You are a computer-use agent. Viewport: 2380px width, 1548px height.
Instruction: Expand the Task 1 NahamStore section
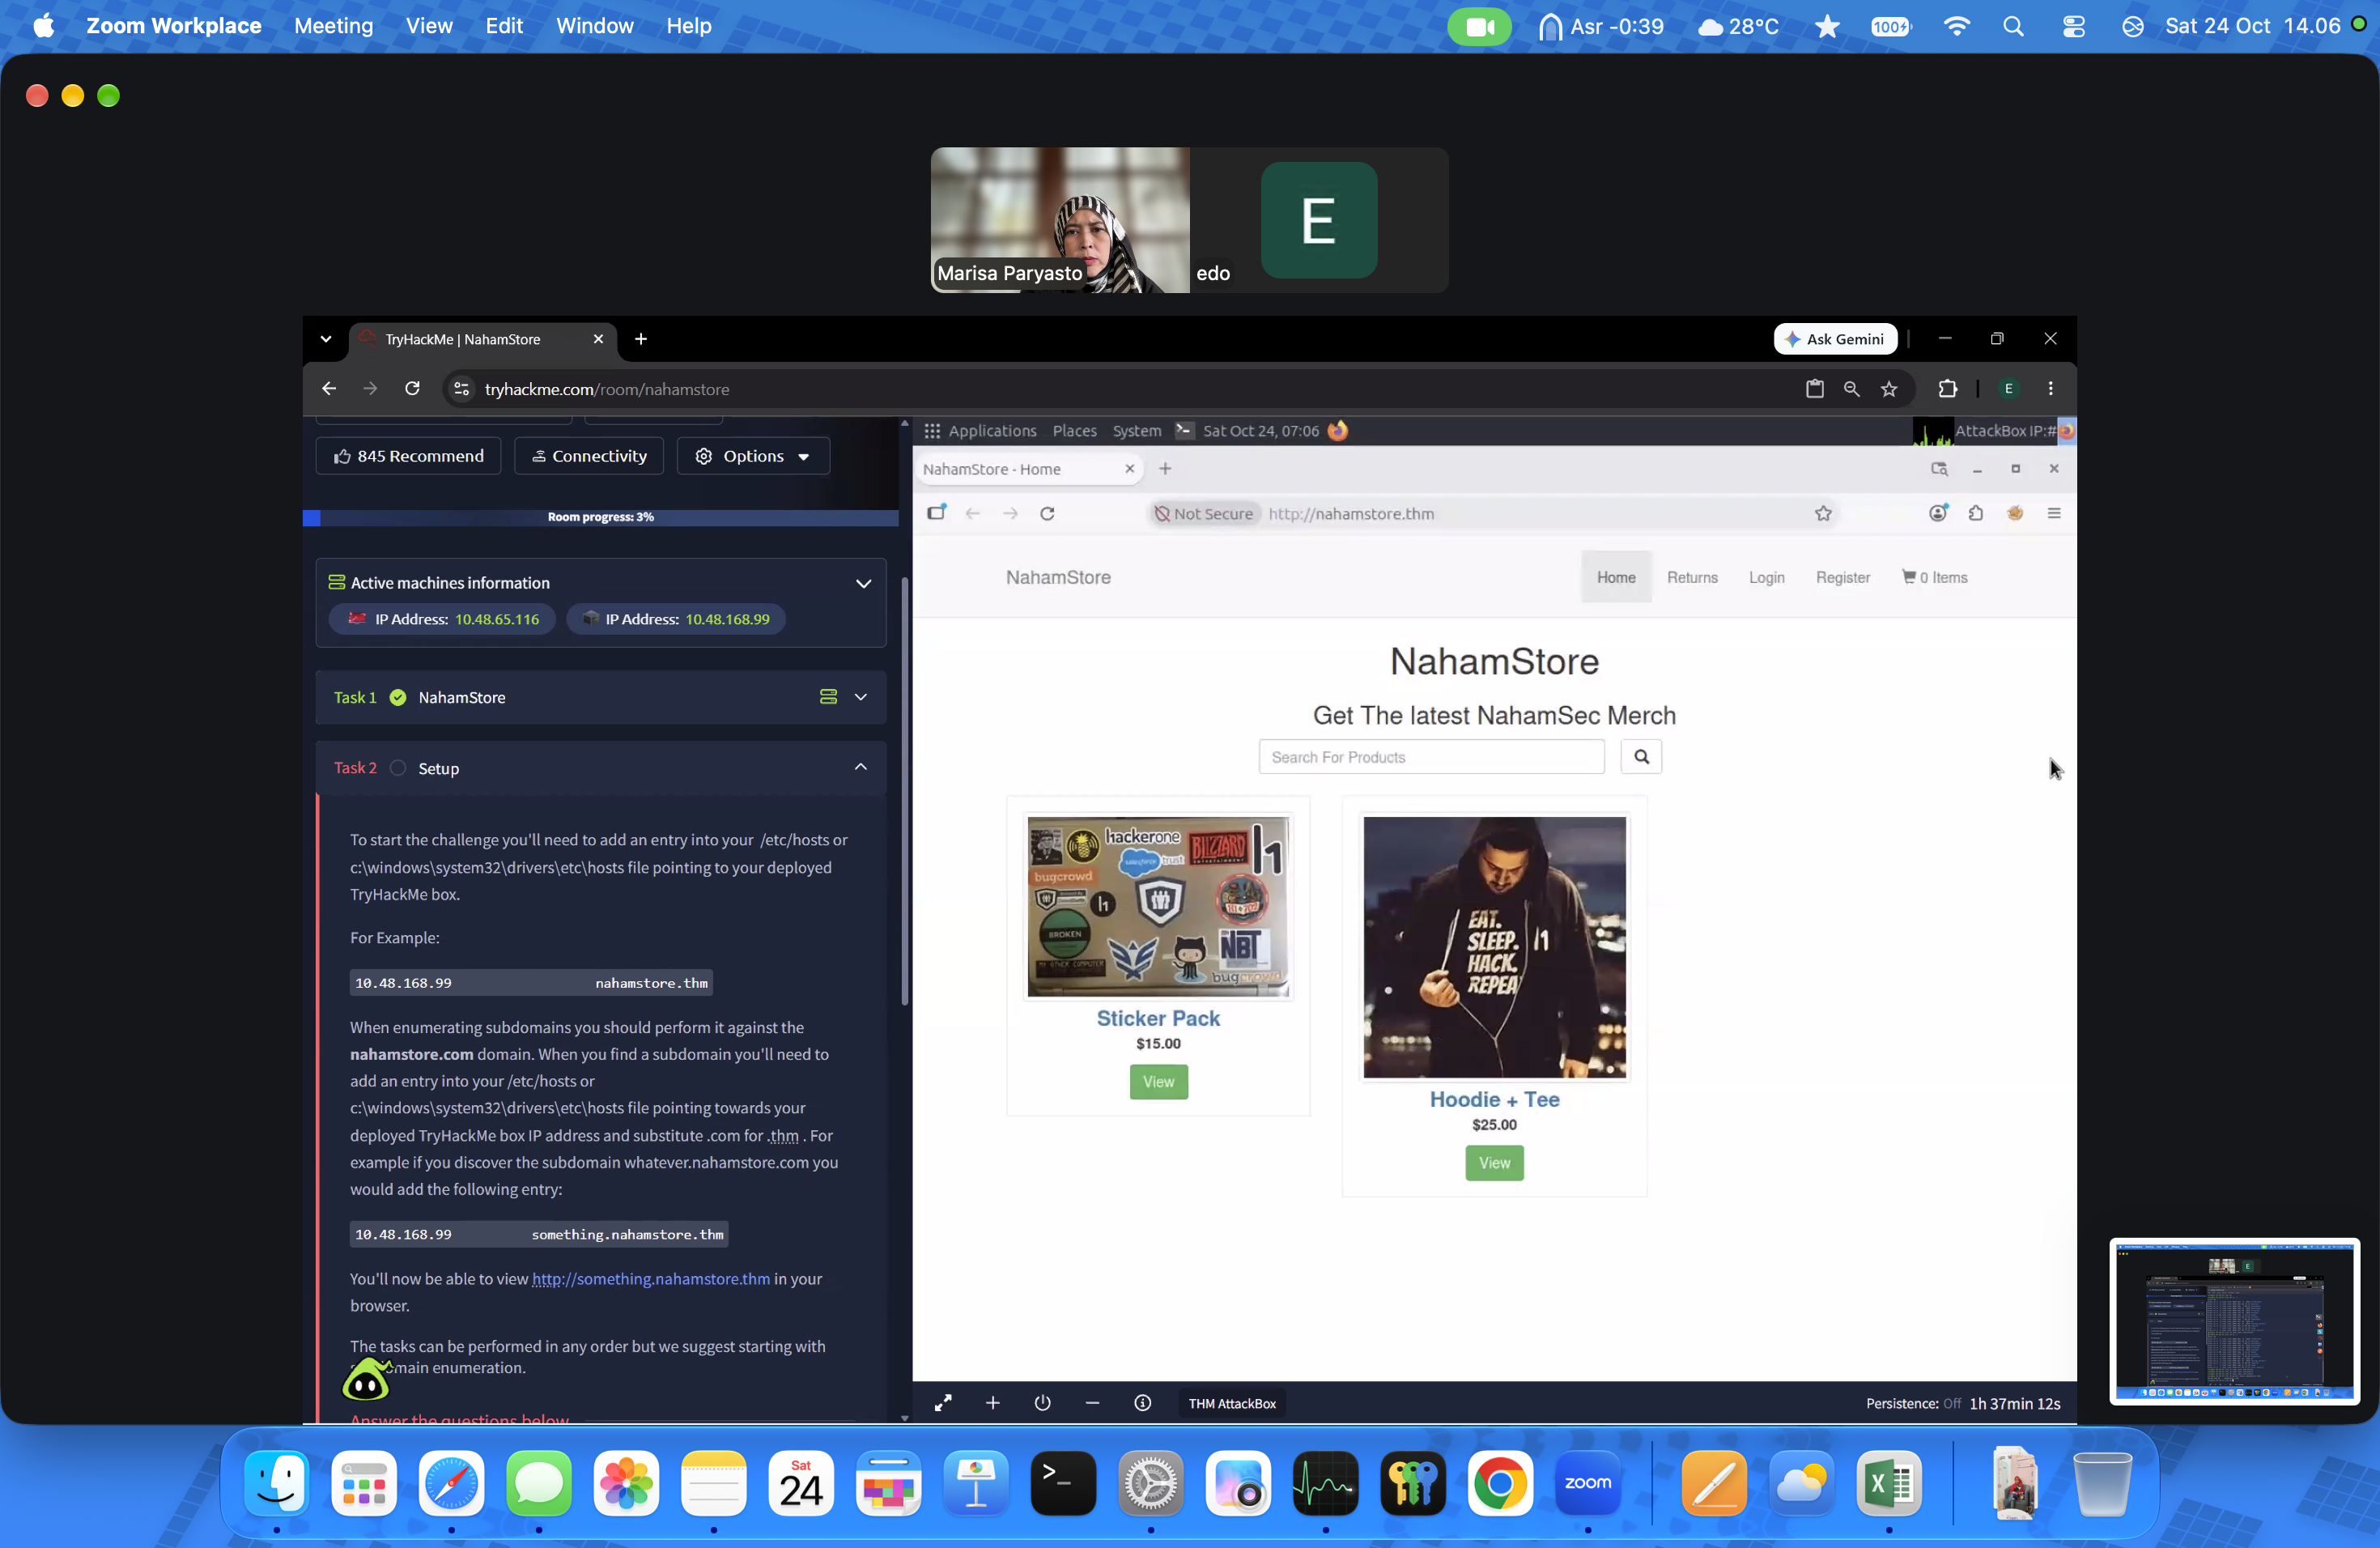(x=861, y=697)
